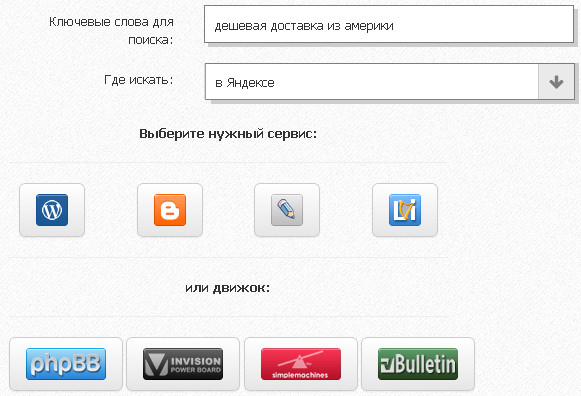Image resolution: width=581 pixels, height=396 pixels.
Task: Click the 'Ключевые слова для поиска' label
Action: coord(111,31)
